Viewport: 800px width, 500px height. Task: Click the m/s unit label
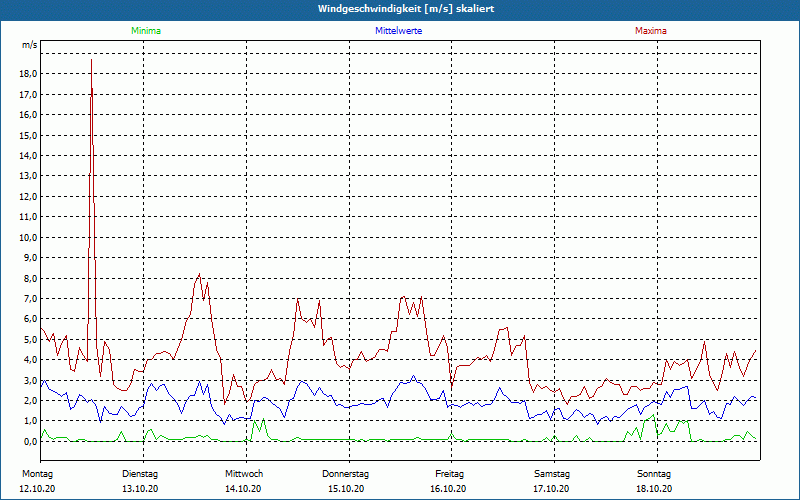(30, 45)
